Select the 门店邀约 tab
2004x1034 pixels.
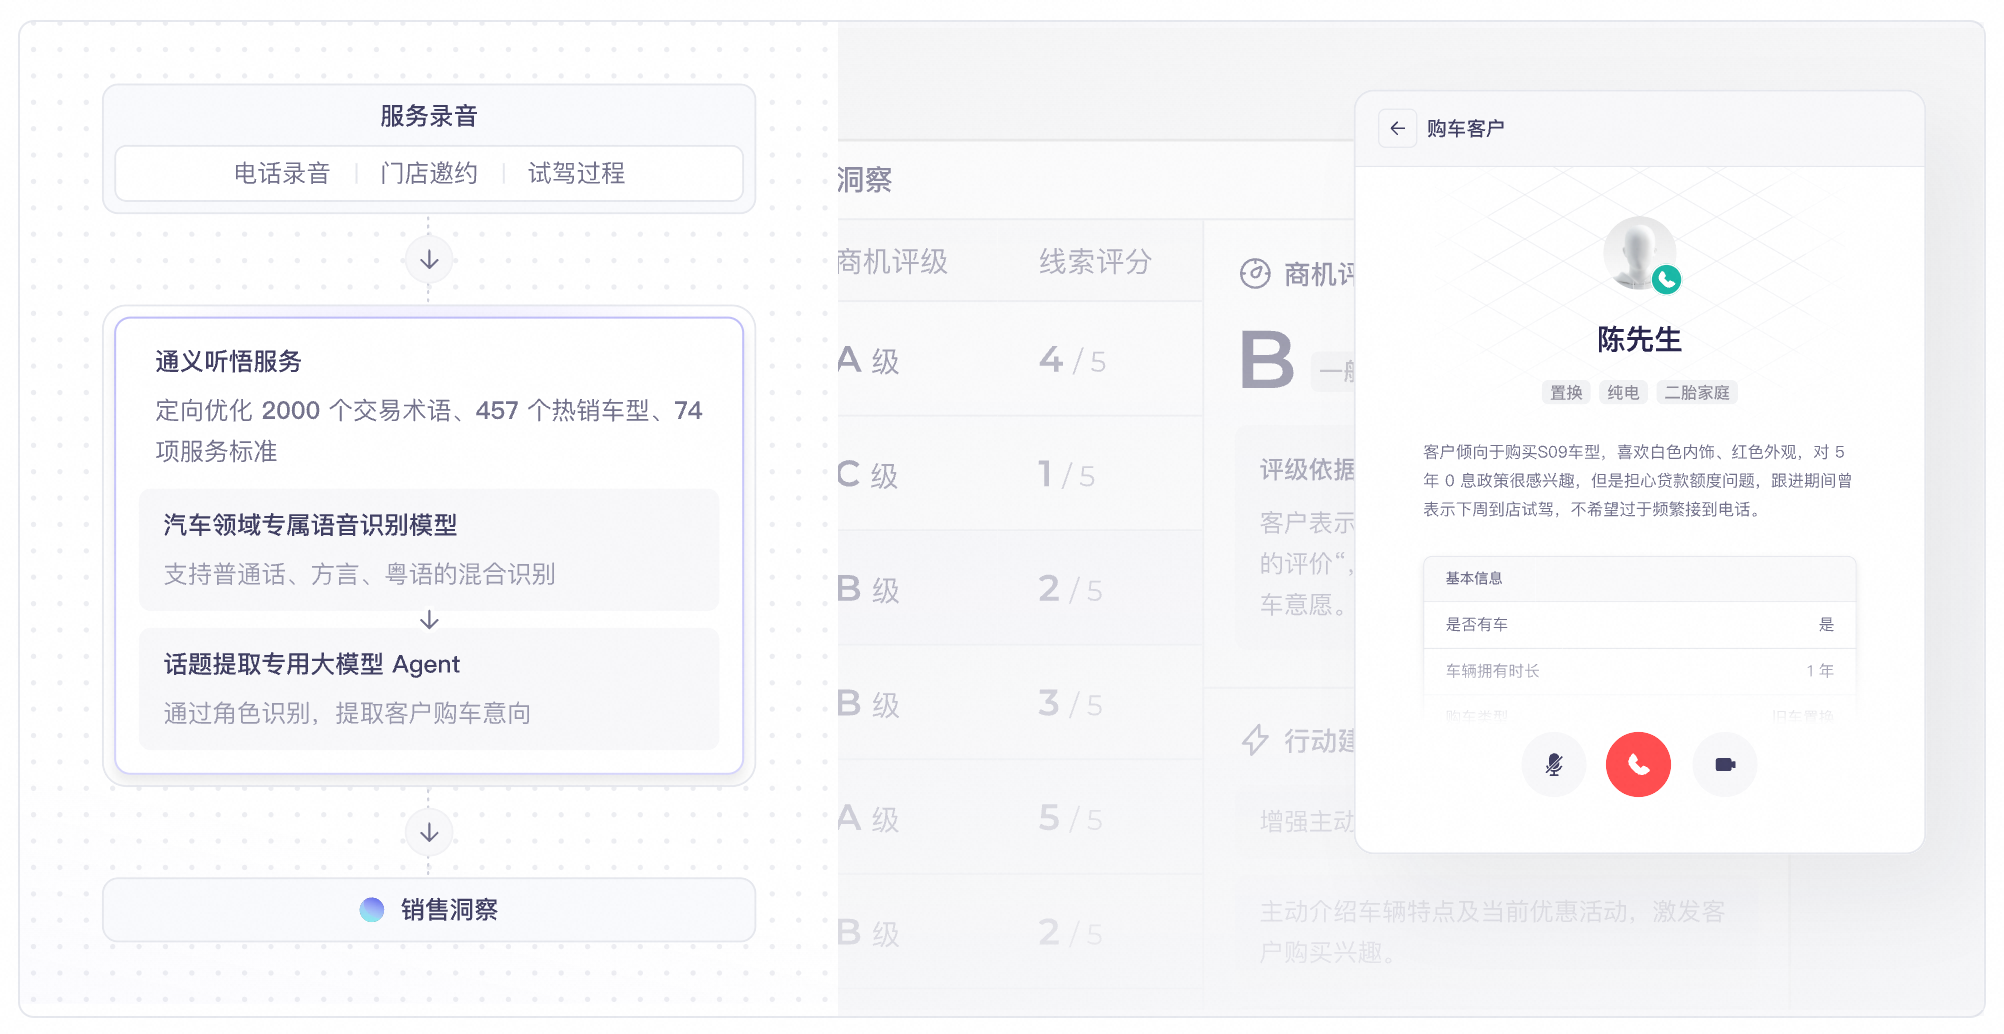pyautogui.click(x=429, y=173)
